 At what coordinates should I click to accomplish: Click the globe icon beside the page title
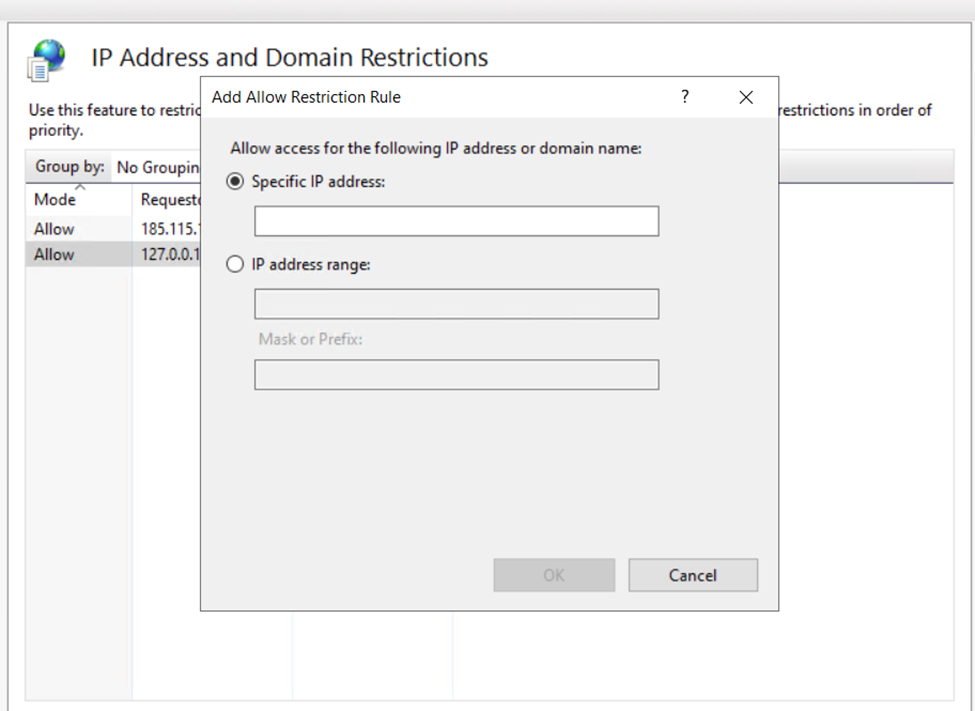point(46,59)
